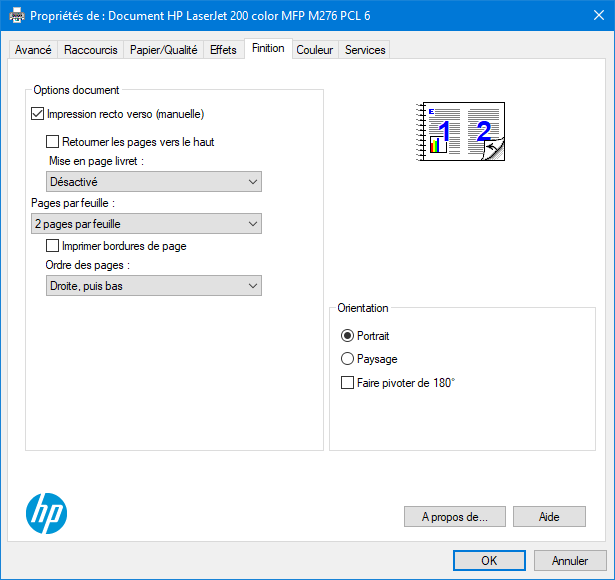Expand Pages par feuille dropdown

click(146, 224)
